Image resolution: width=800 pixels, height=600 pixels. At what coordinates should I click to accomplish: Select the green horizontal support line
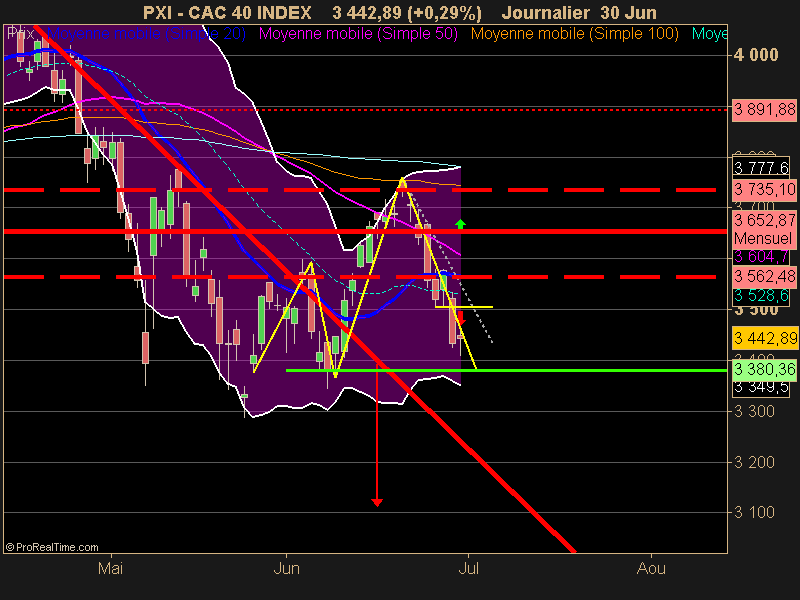pos(506,370)
